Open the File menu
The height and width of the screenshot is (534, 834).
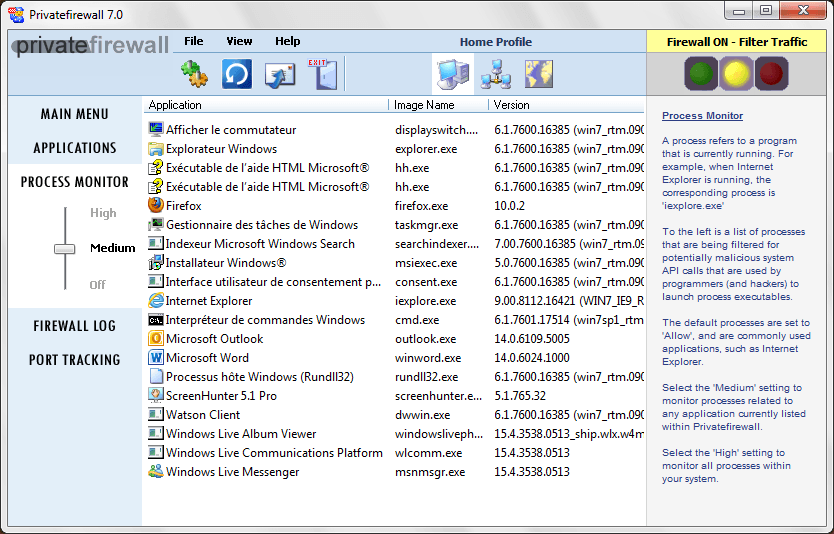[193, 42]
